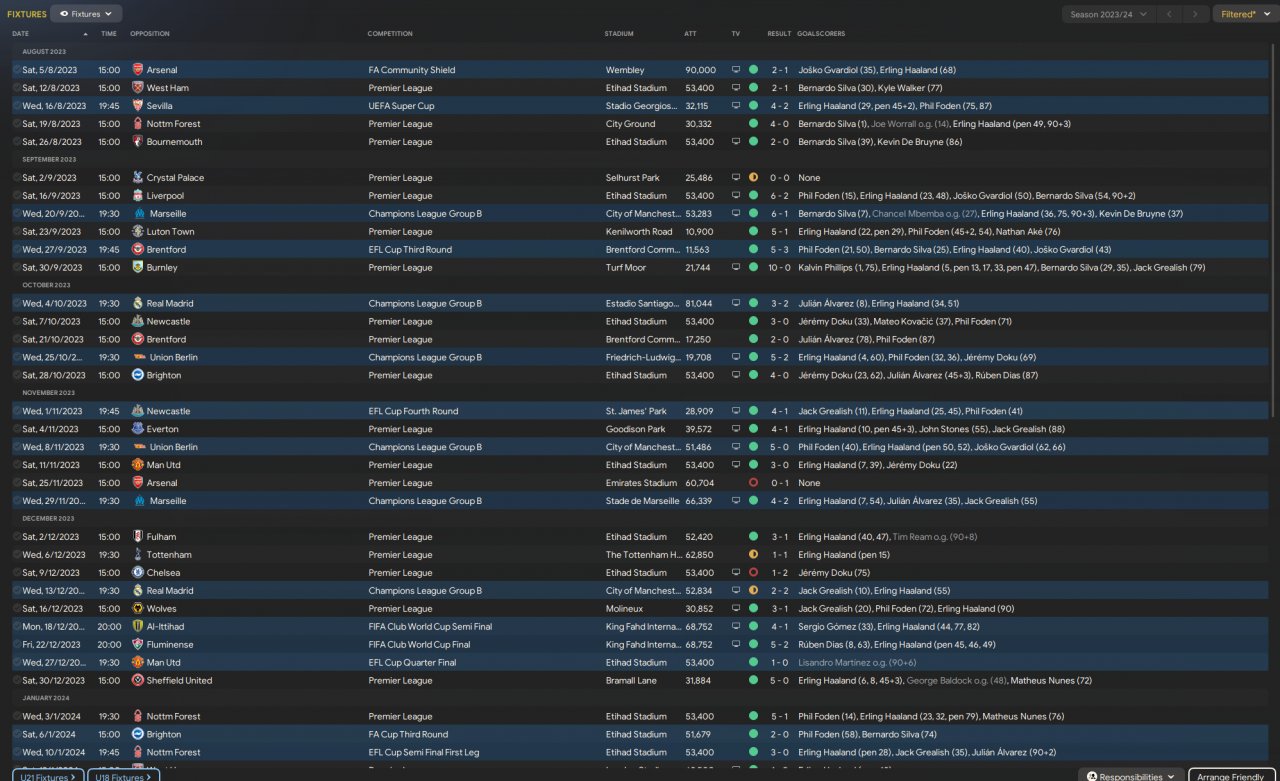Click the 90,000 attendance figure
The image size is (1280, 781).
(700, 70)
